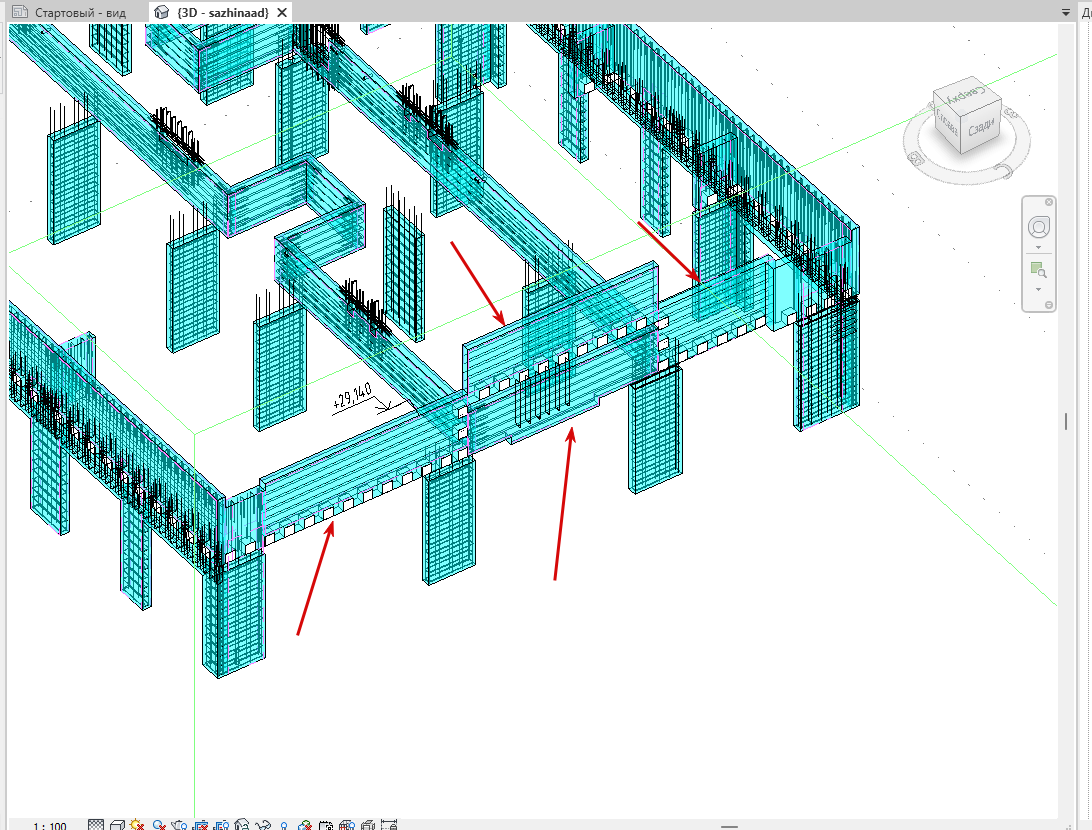
Task: Open the view scale 1 : 100 selector
Action: coord(49,826)
